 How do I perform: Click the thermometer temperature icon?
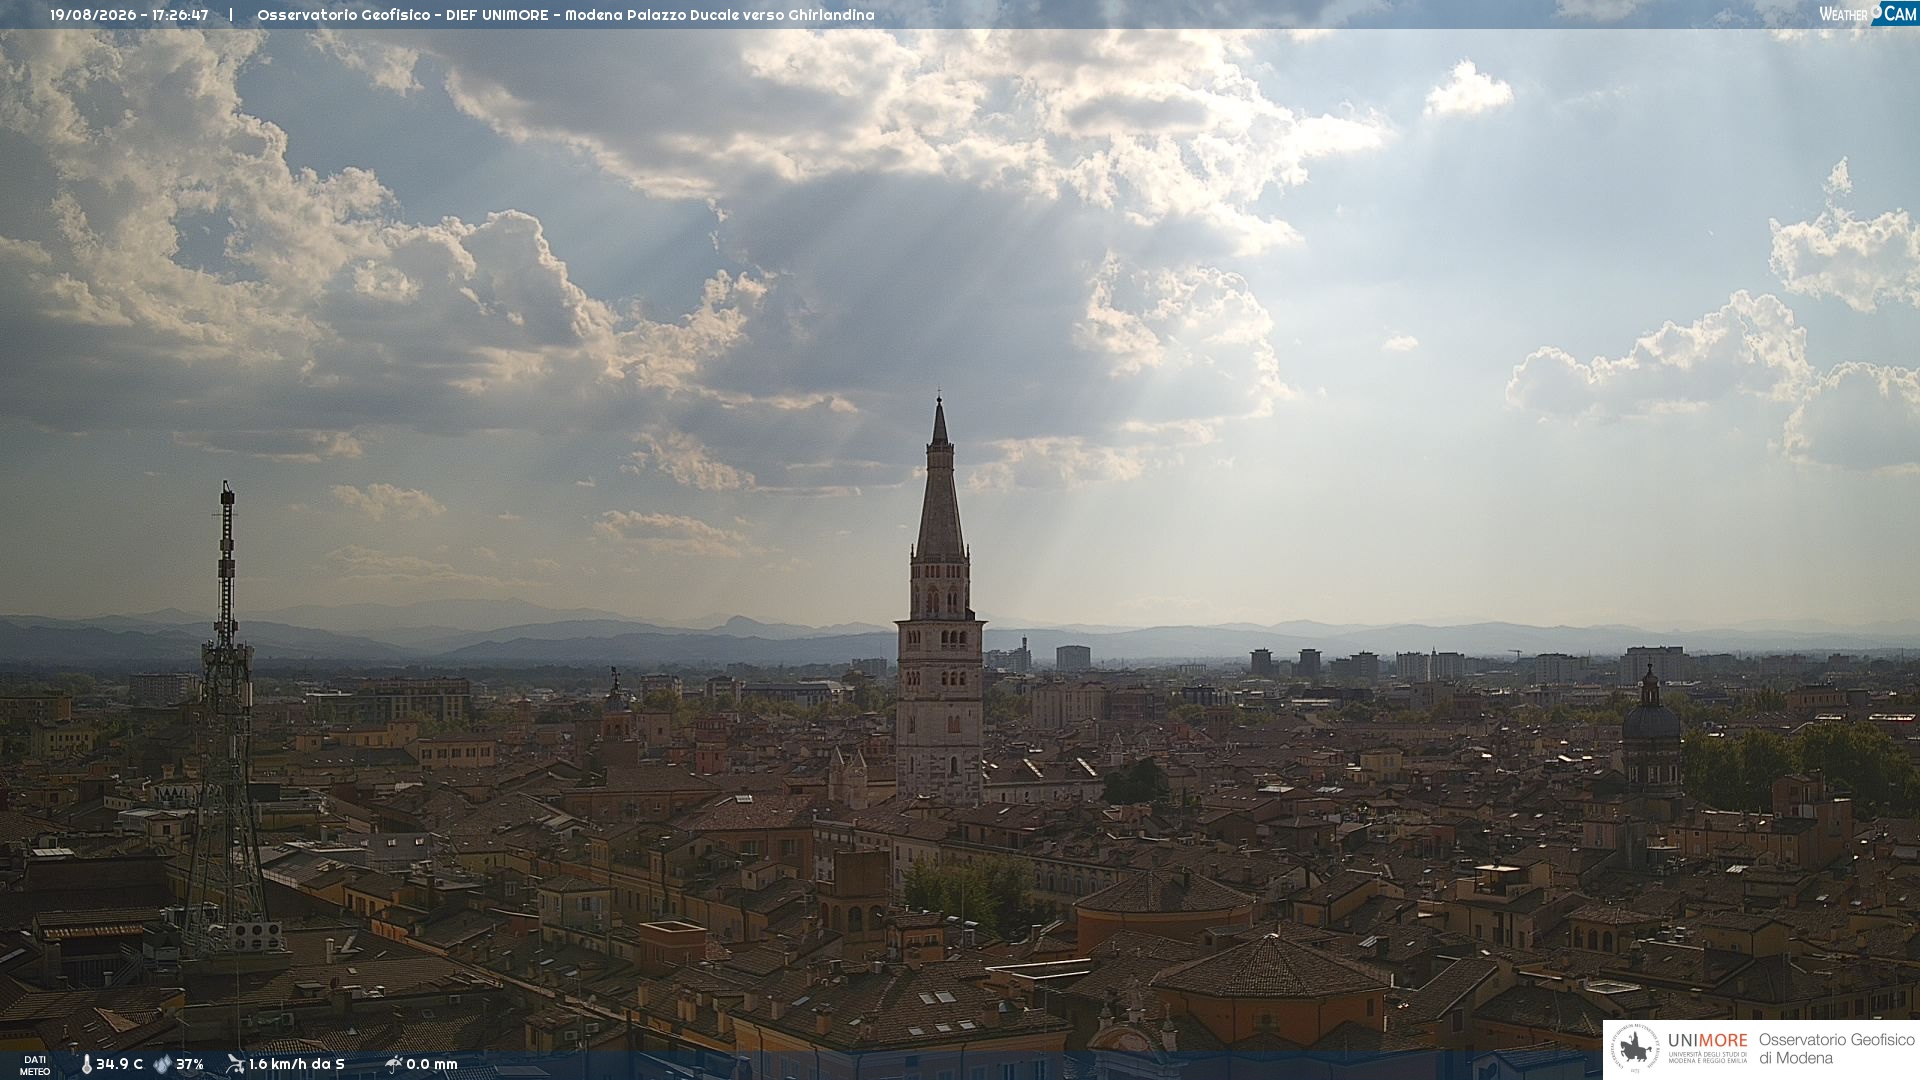[87, 1065]
